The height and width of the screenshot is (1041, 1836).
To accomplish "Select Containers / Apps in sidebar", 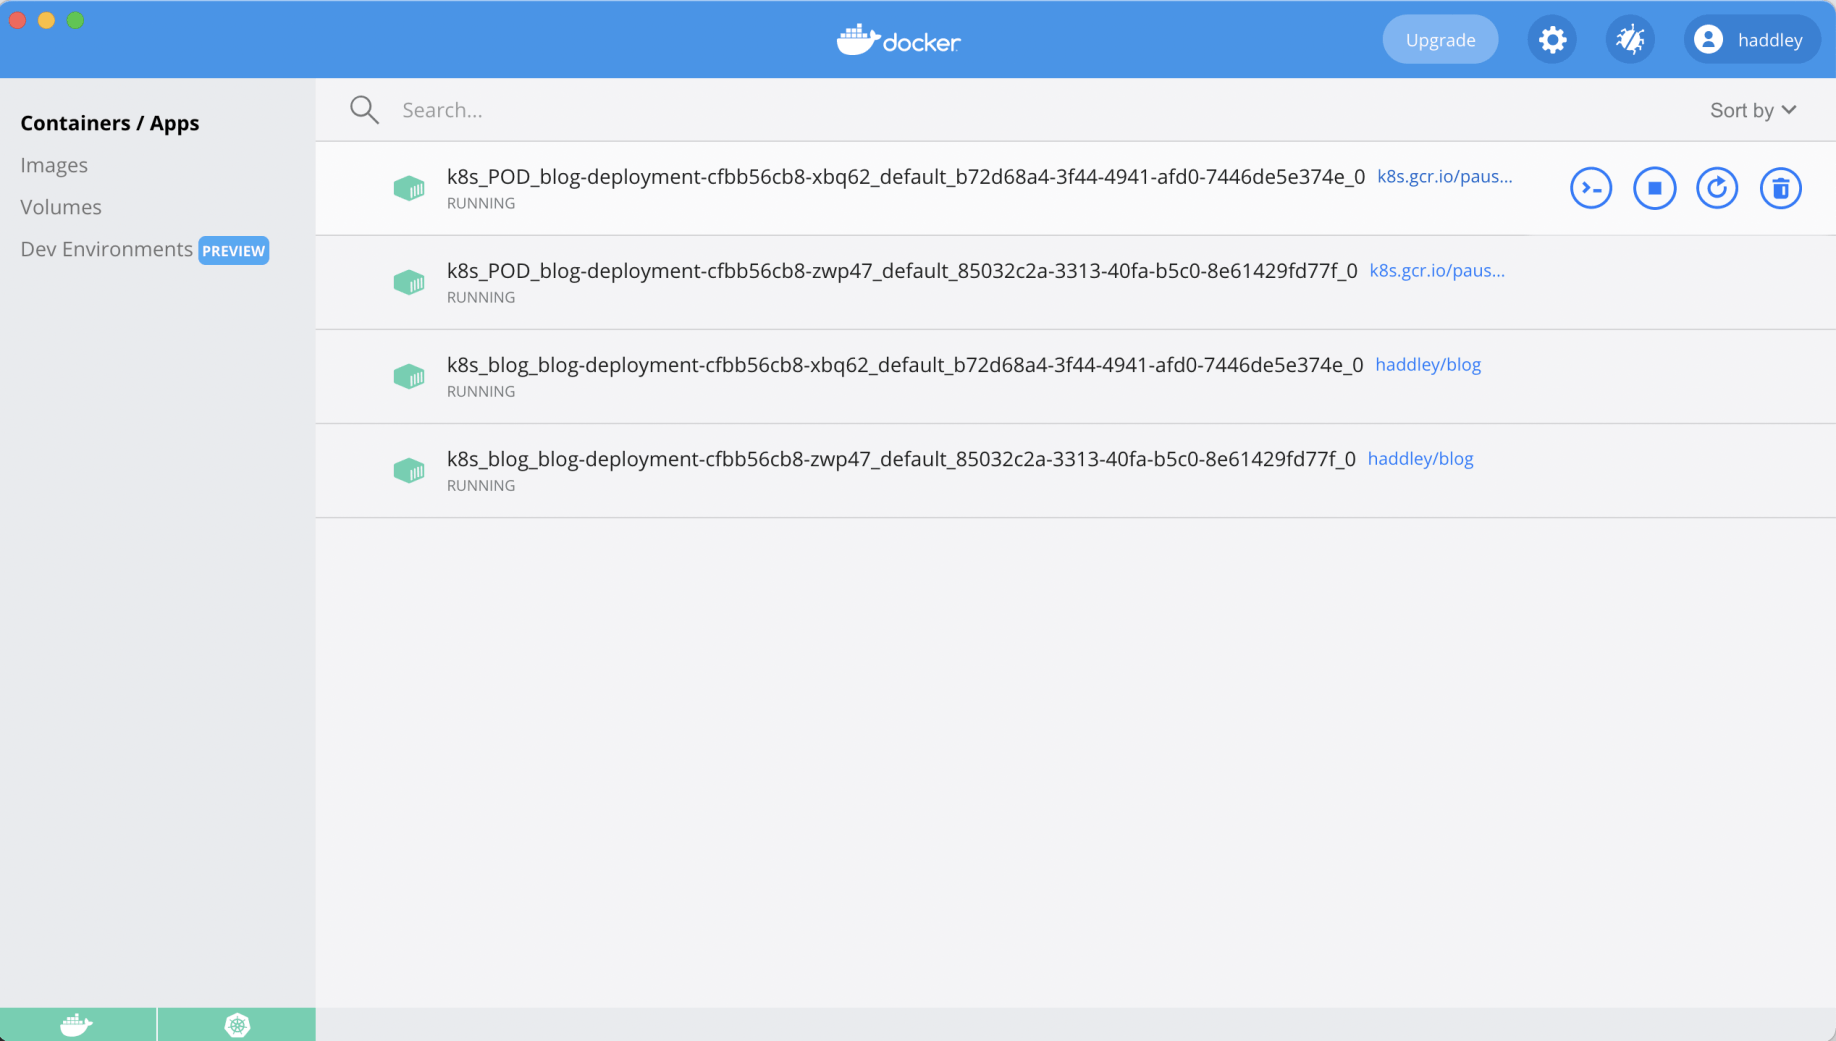I will point(110,123).
